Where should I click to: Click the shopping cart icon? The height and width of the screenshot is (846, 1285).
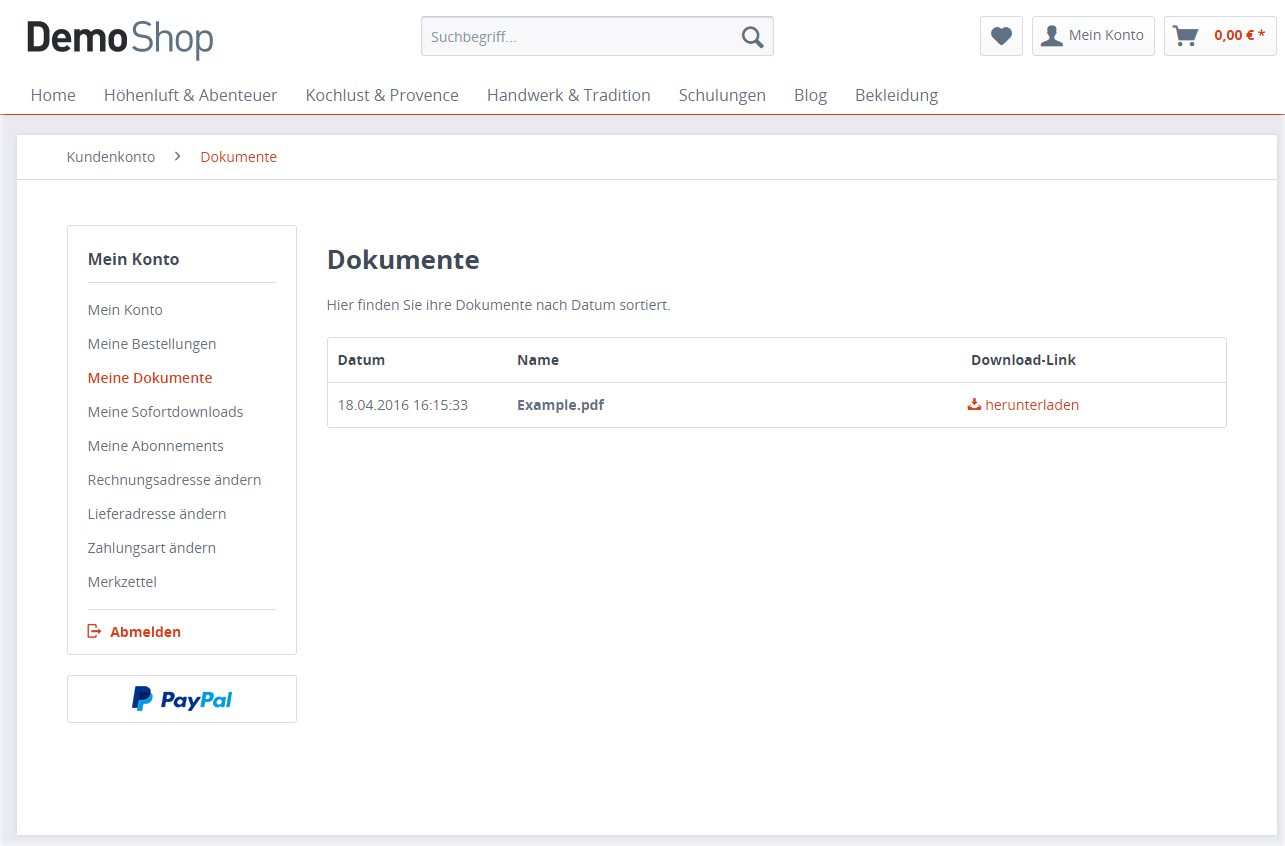[1185, 36]
